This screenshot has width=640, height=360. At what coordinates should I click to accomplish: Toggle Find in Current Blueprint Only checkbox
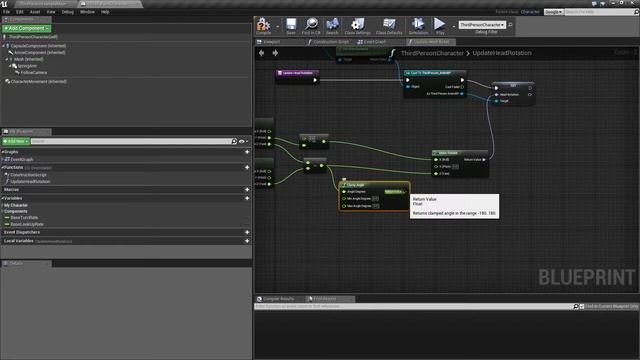pyautogui.click(x=582, y=306)
